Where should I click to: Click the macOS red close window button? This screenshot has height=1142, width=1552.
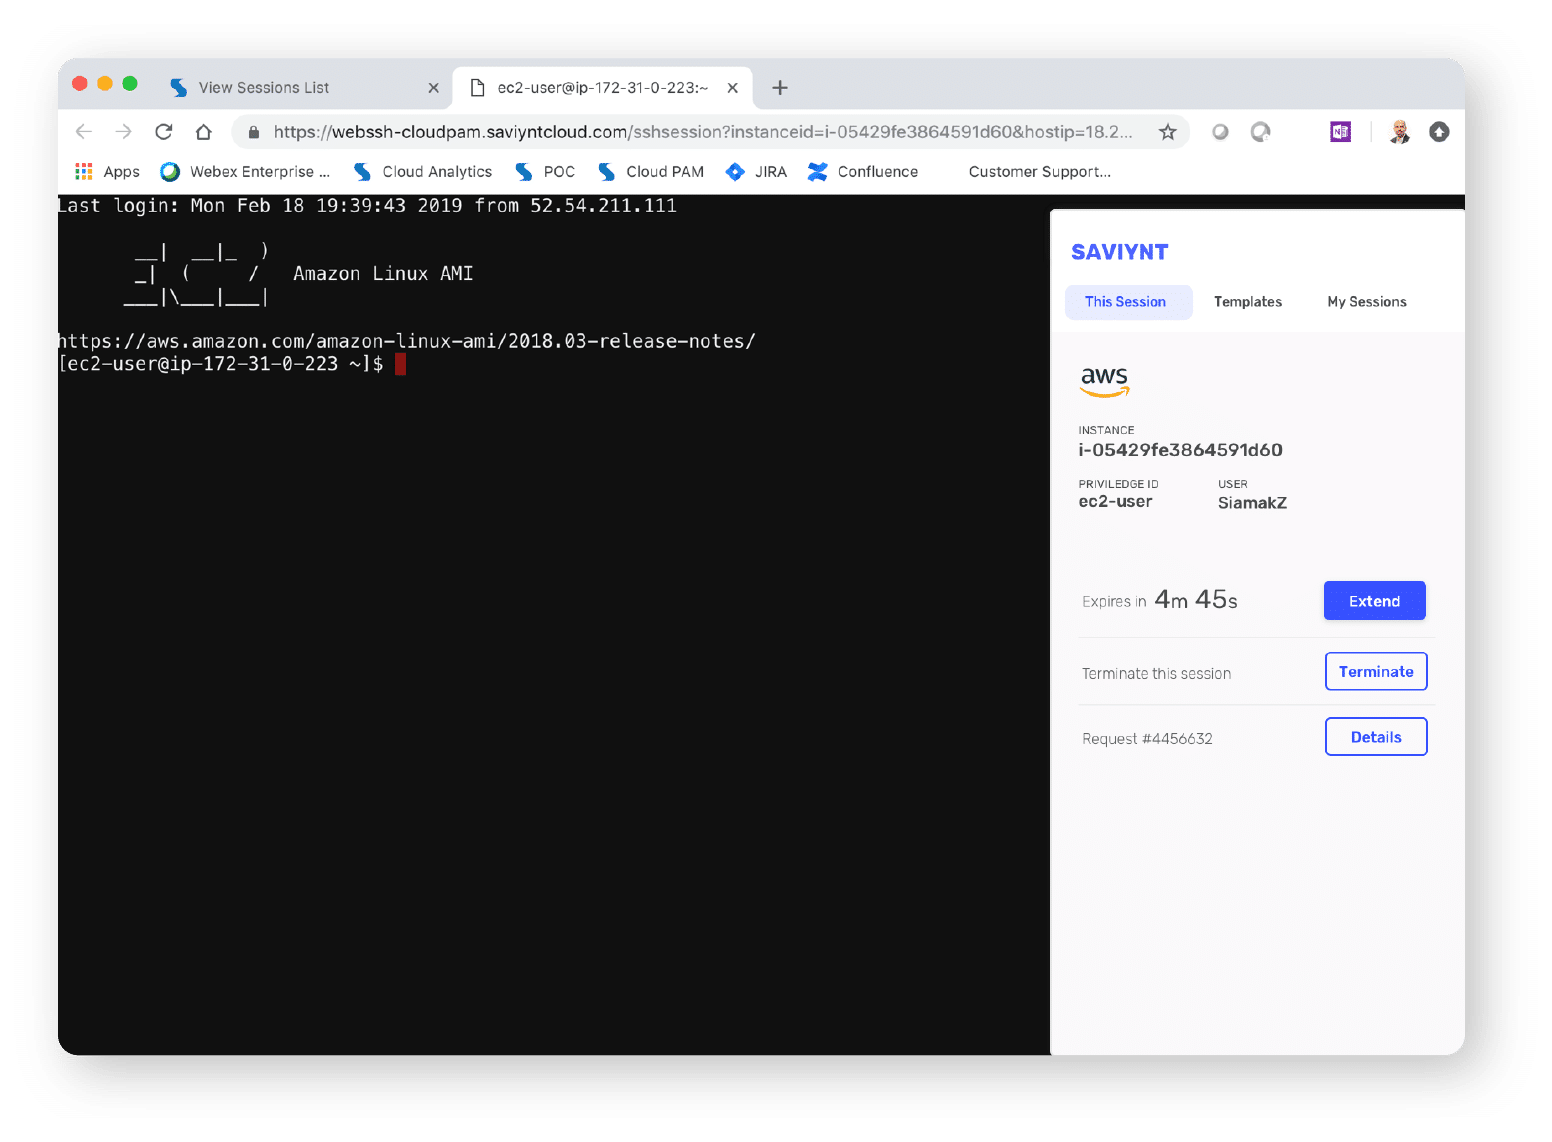coord(80,84)
